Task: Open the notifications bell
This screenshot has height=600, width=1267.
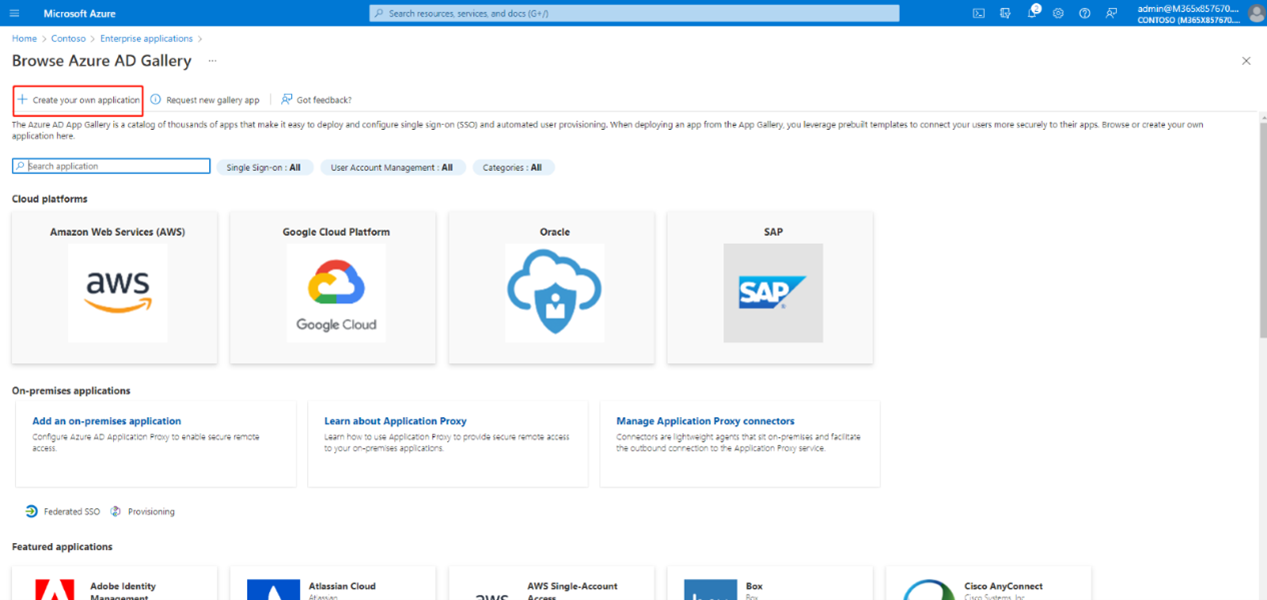Action: pyautogui.click(x=1032, y=13)
